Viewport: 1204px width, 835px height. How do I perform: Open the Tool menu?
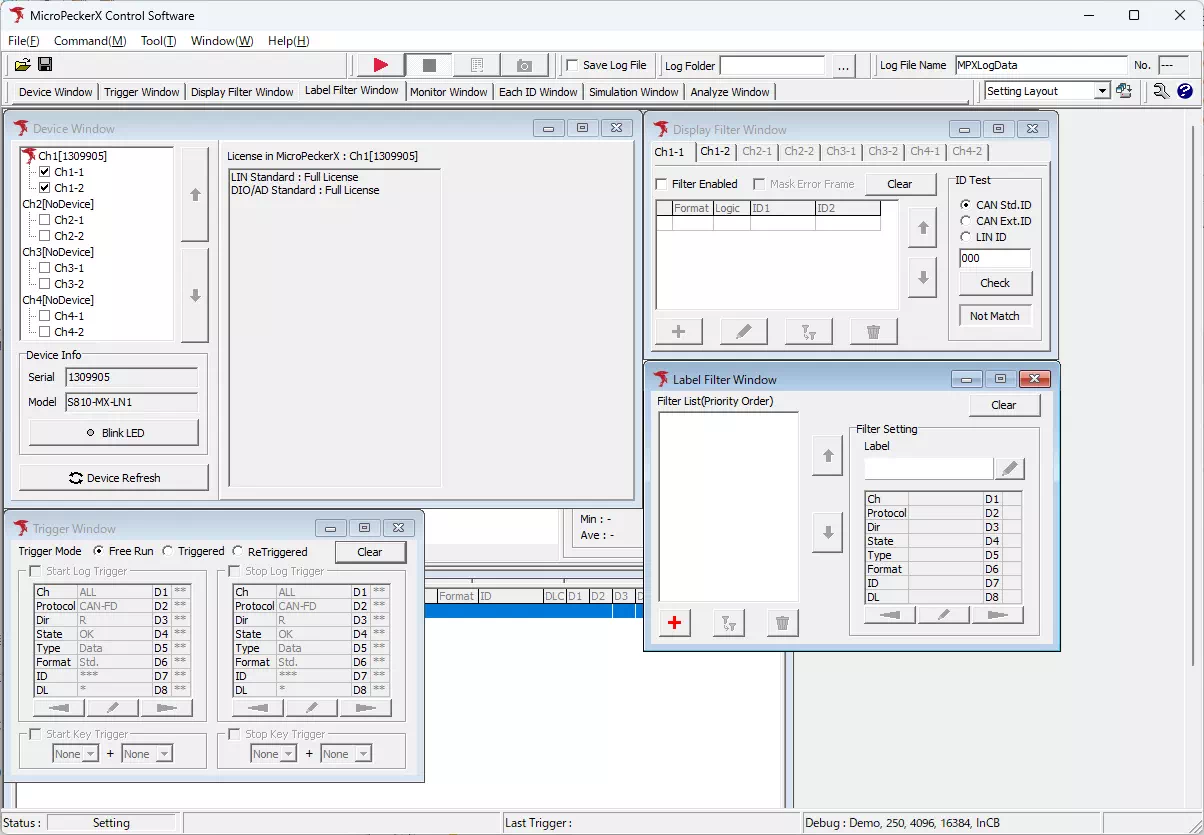pyautogui.click(x=158, y=41)
